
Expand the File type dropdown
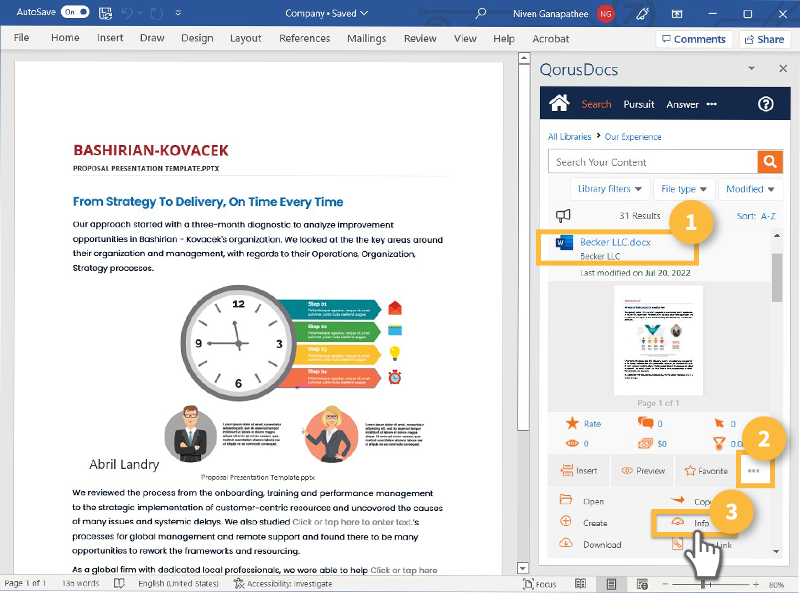[x=684, y=189]
